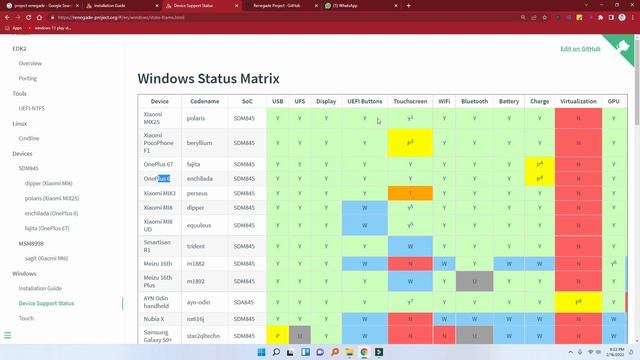Bookmark this page with the star icon
The width and height of the screenshot is (640, 360).
[x=544, y=18]
